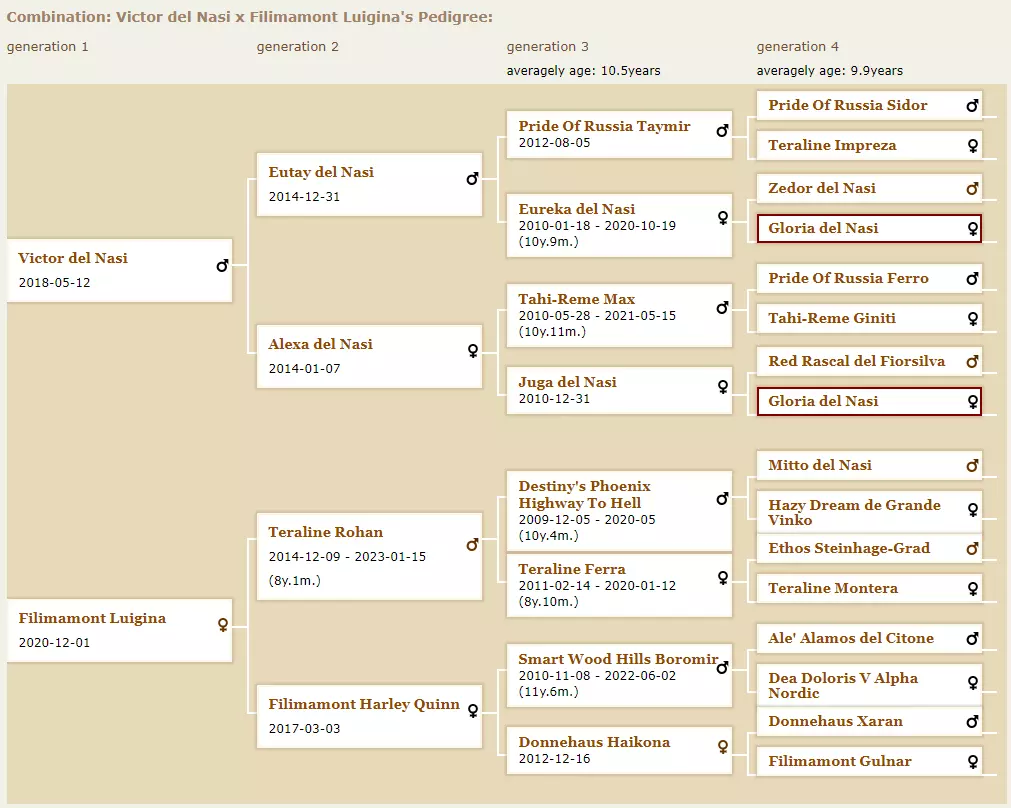Open Smart Wood Hills Boromir link
Viewport: 1011px width, 808px height.
(618, 659)
